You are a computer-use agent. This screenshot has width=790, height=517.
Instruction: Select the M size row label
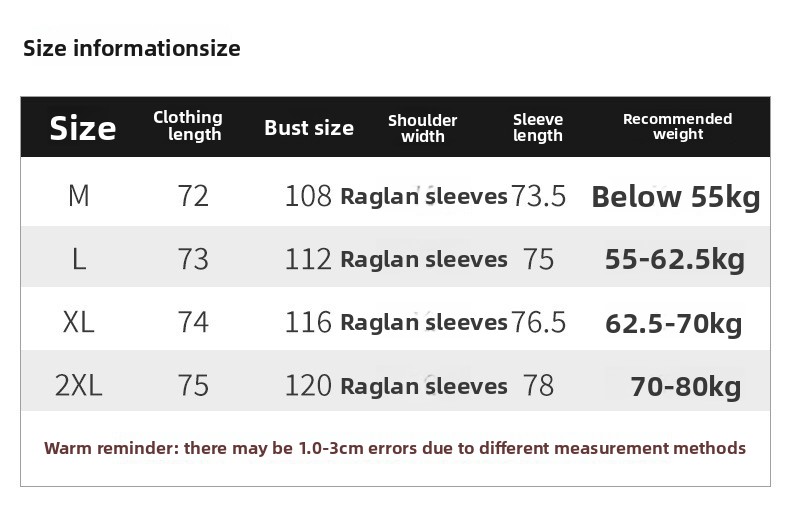coord(79,196)
